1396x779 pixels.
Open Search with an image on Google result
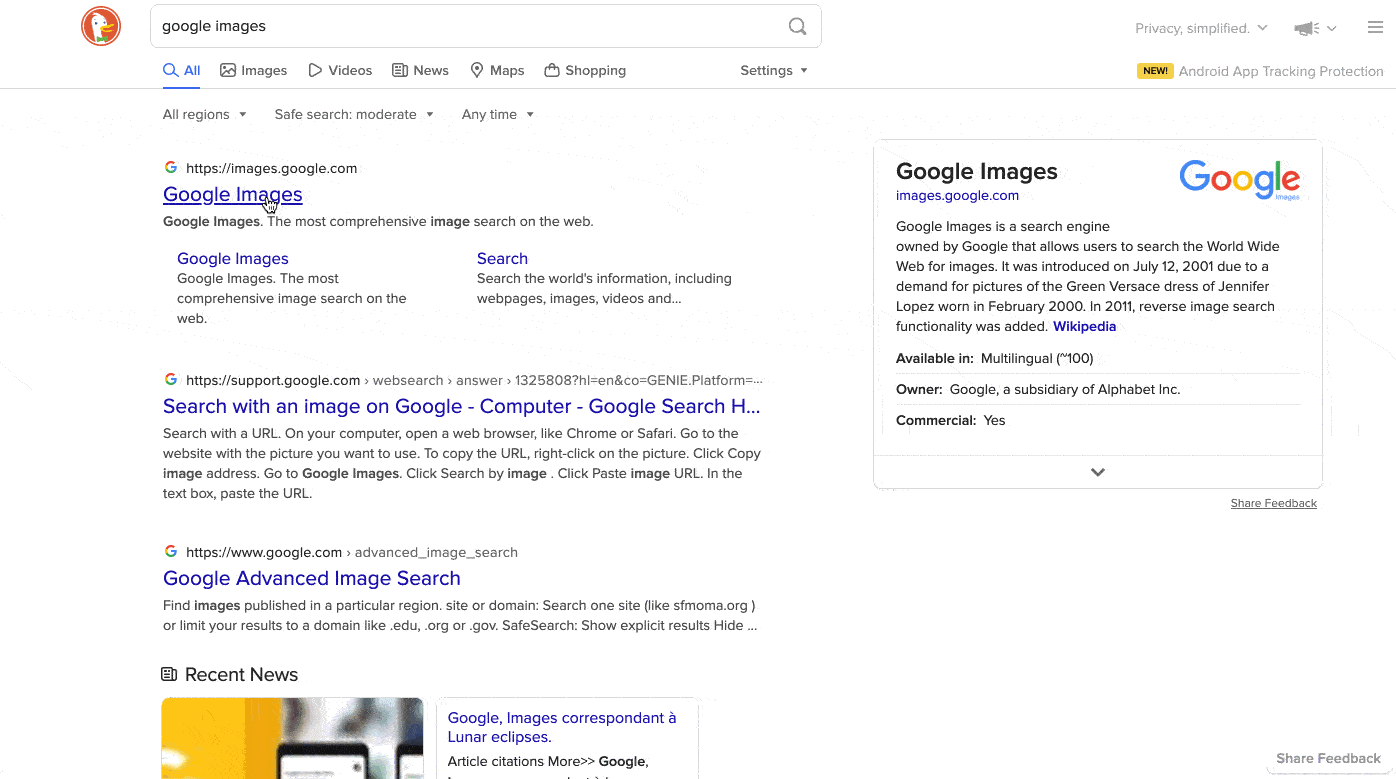462,406
